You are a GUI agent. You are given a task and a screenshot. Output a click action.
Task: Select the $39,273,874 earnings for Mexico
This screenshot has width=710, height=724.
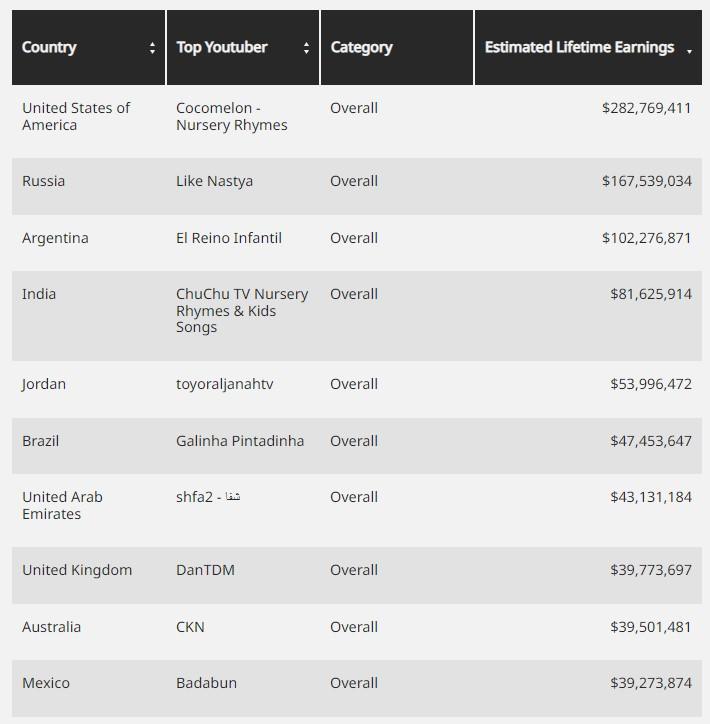(x=650, y=683)
